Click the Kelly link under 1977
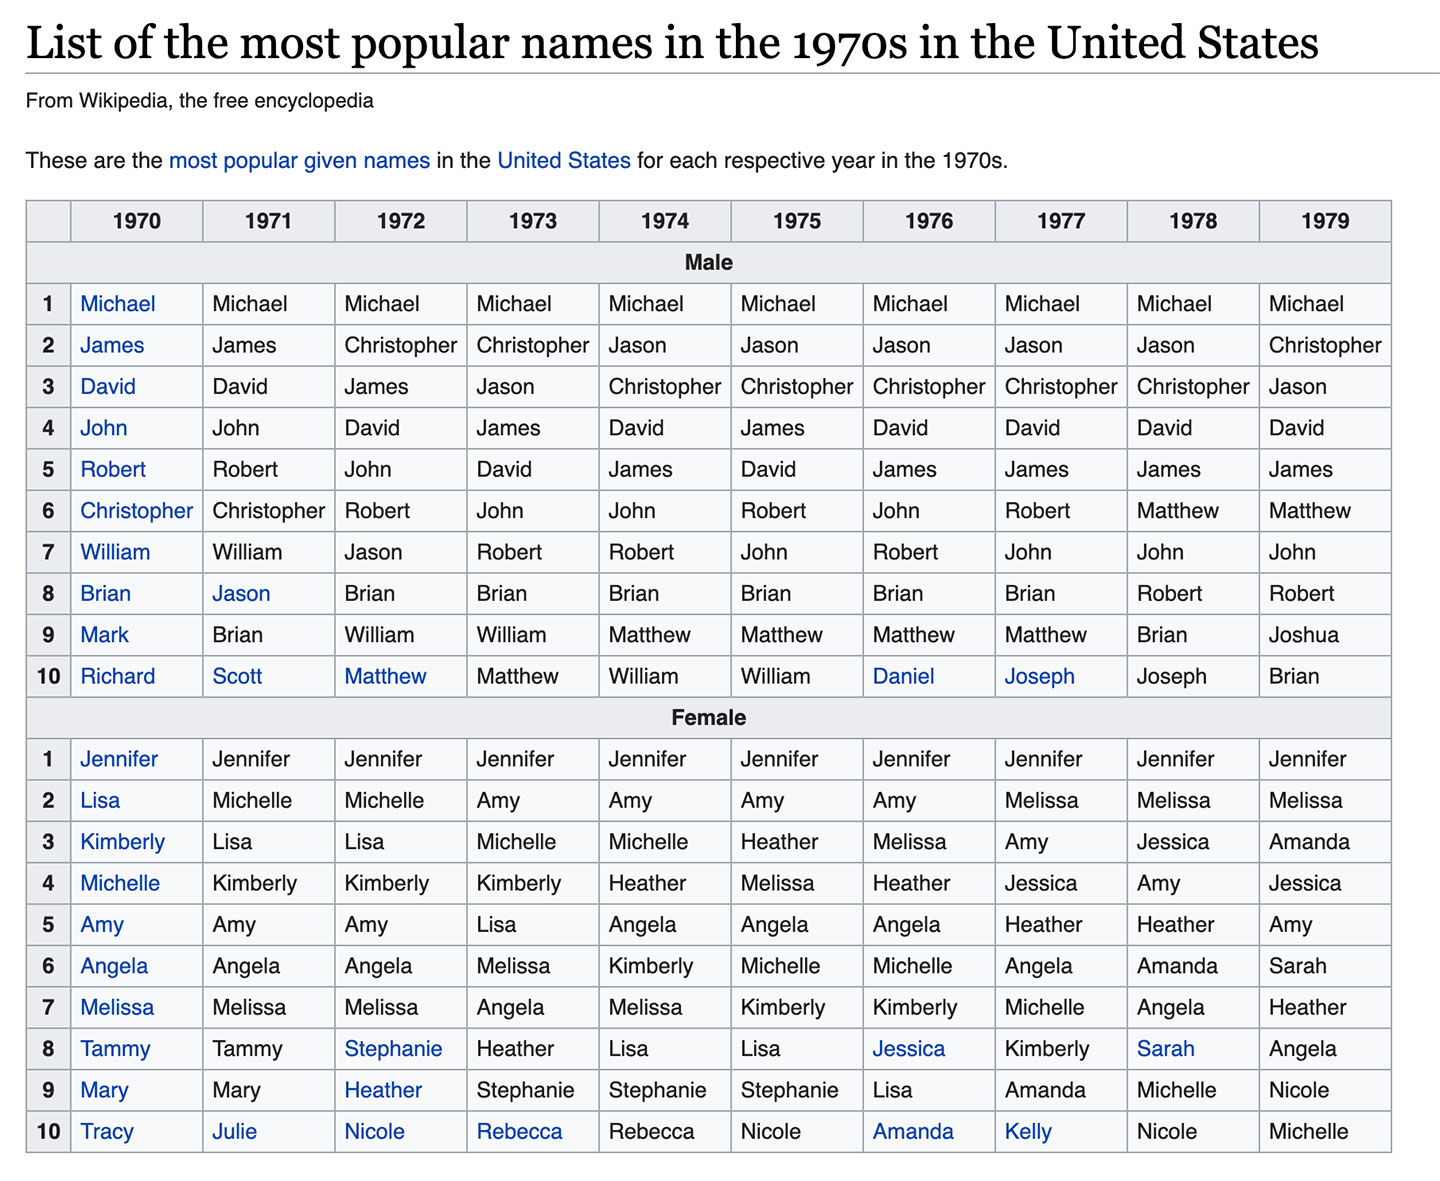The height and width of the screenshot is (1181, 1440). tap(1028, 1131)
